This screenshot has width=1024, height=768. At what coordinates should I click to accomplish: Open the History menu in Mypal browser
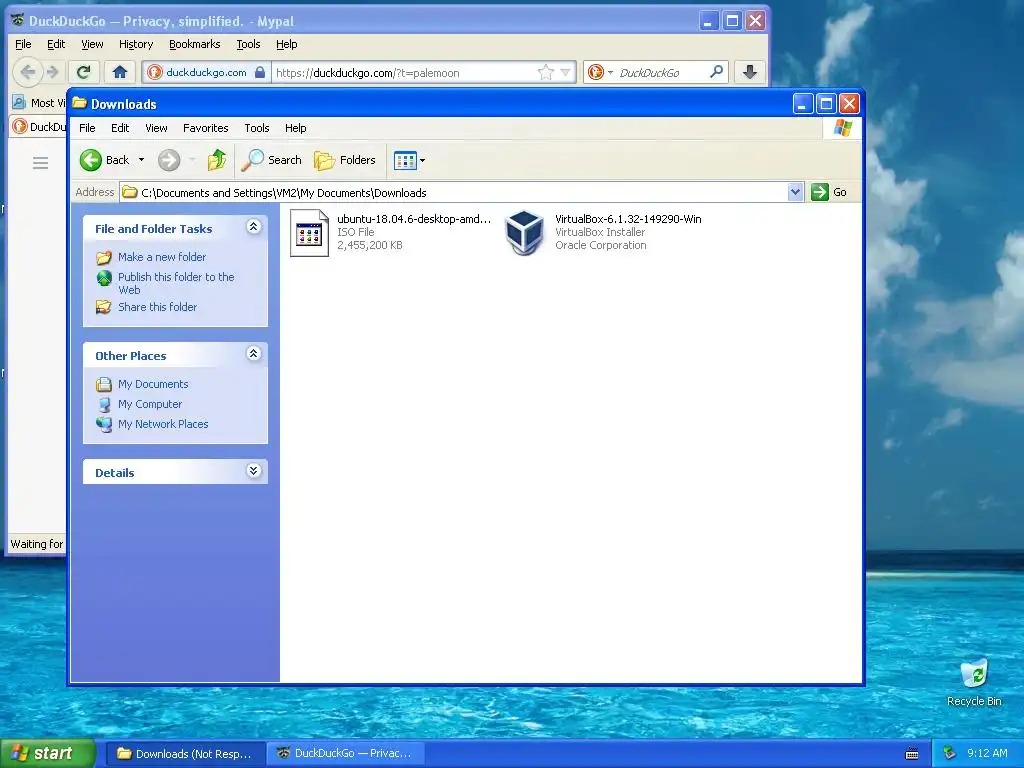tap(136, 44)
